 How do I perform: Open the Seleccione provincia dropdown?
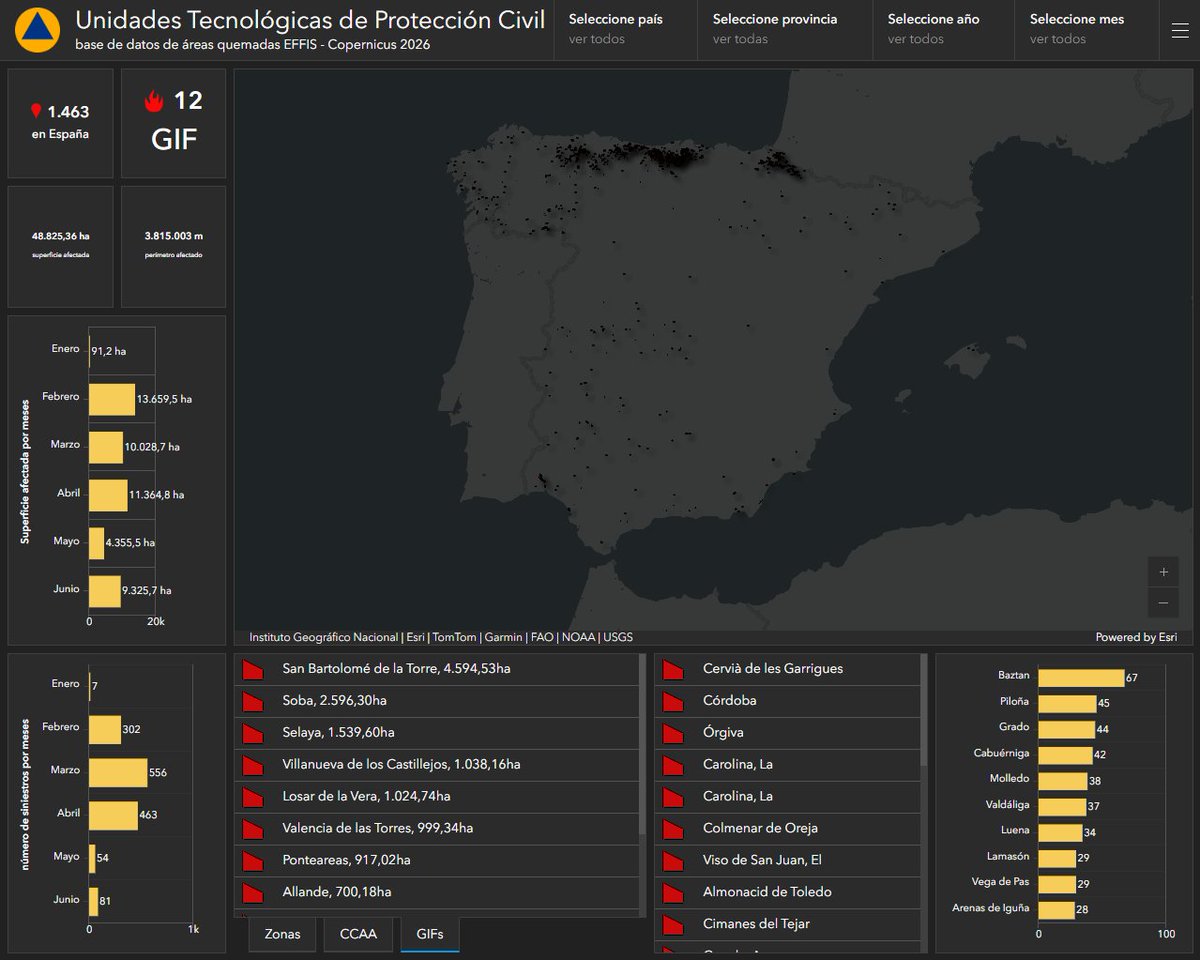pos(784,30)
